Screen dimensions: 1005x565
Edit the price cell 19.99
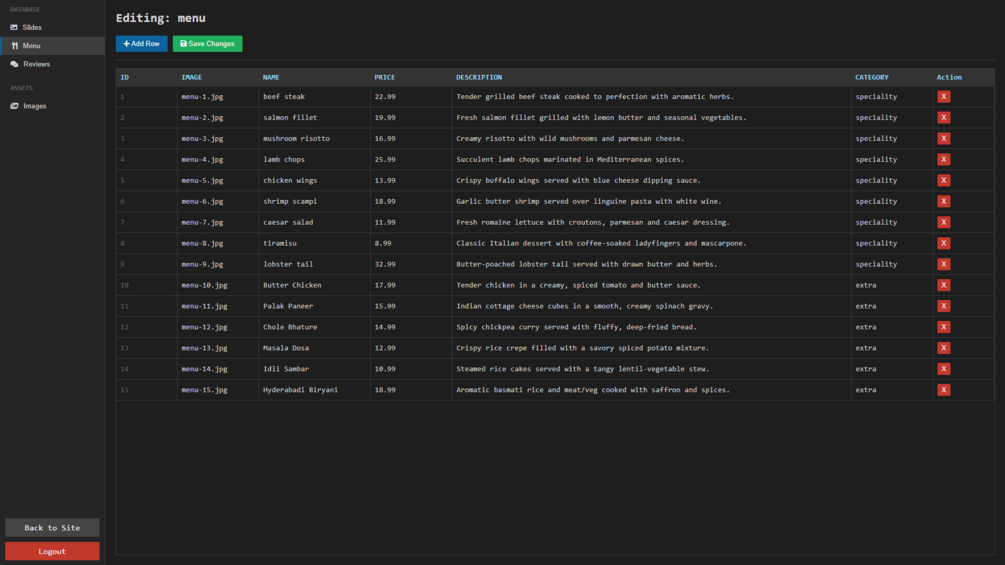pyautogui.click(x=411, y=118)
